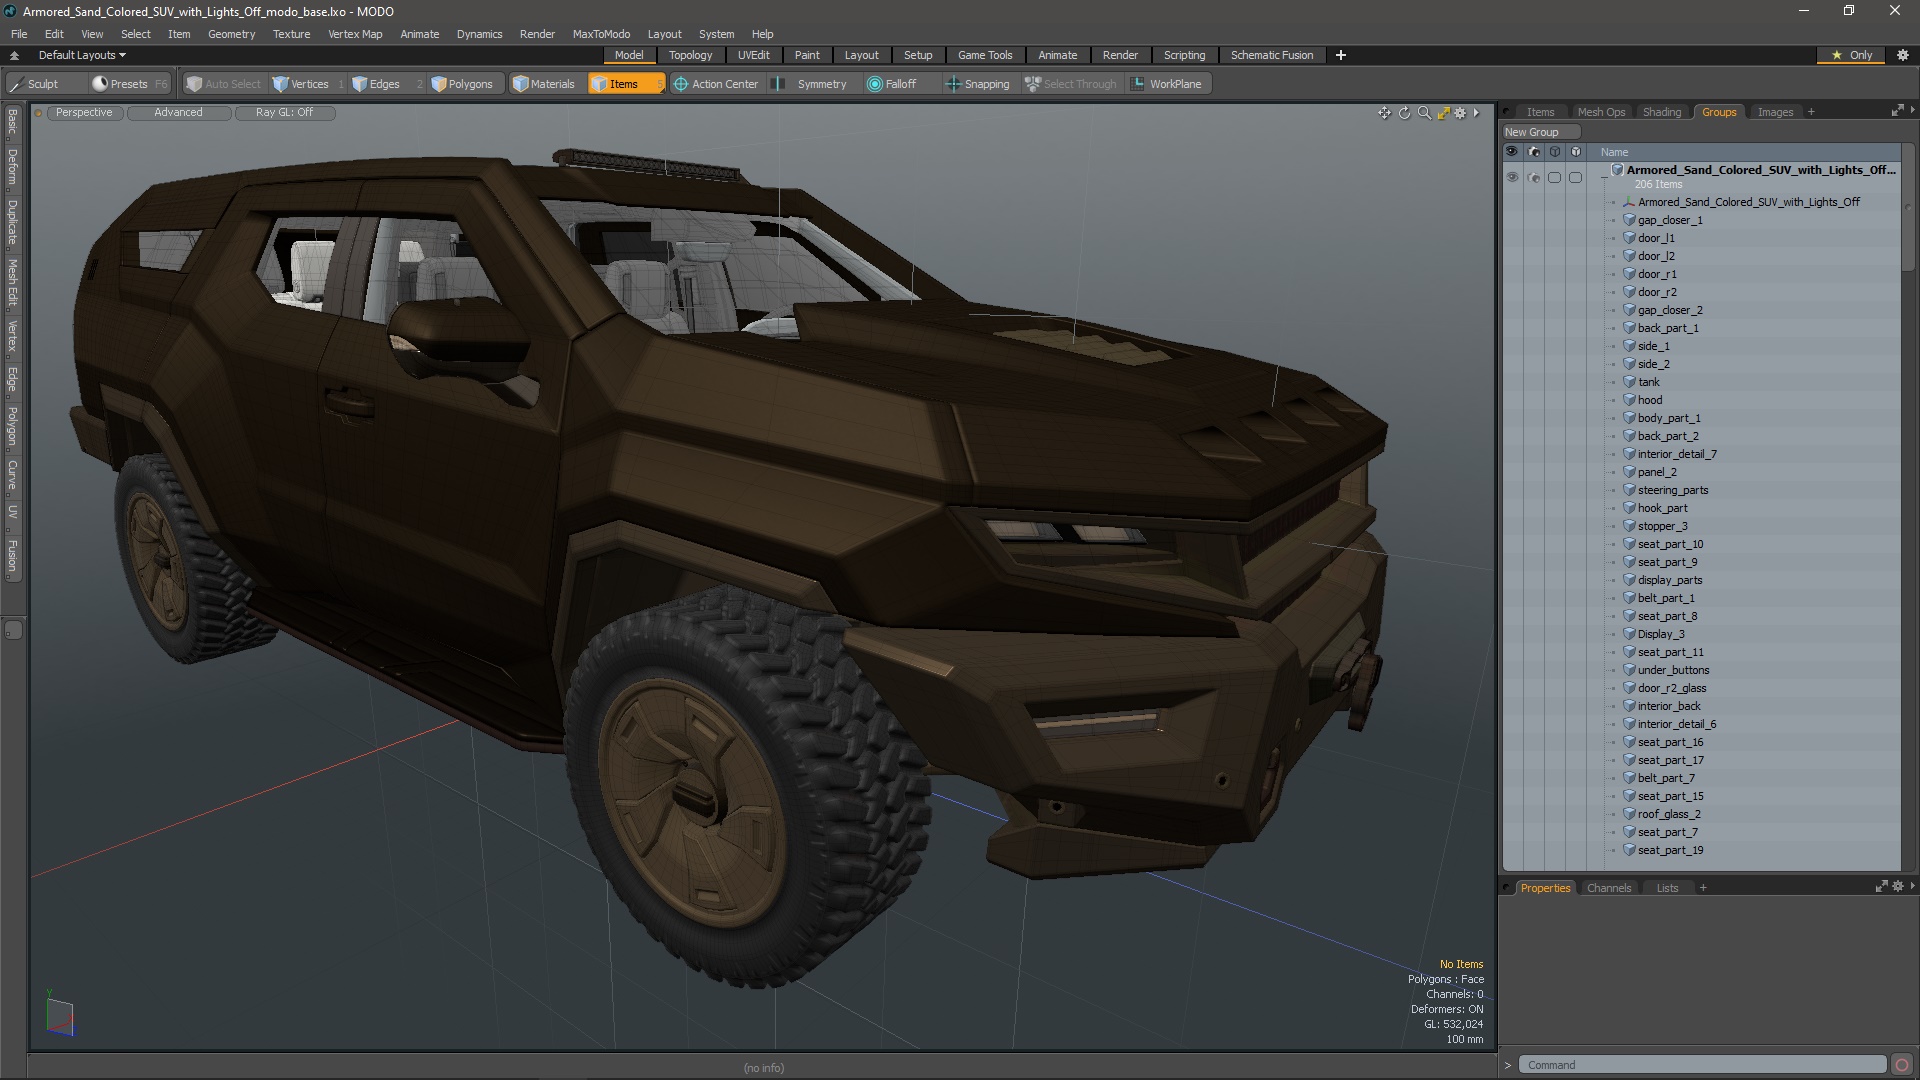
Task: Click the camera render column header
Action: (x=1533, y=152)
